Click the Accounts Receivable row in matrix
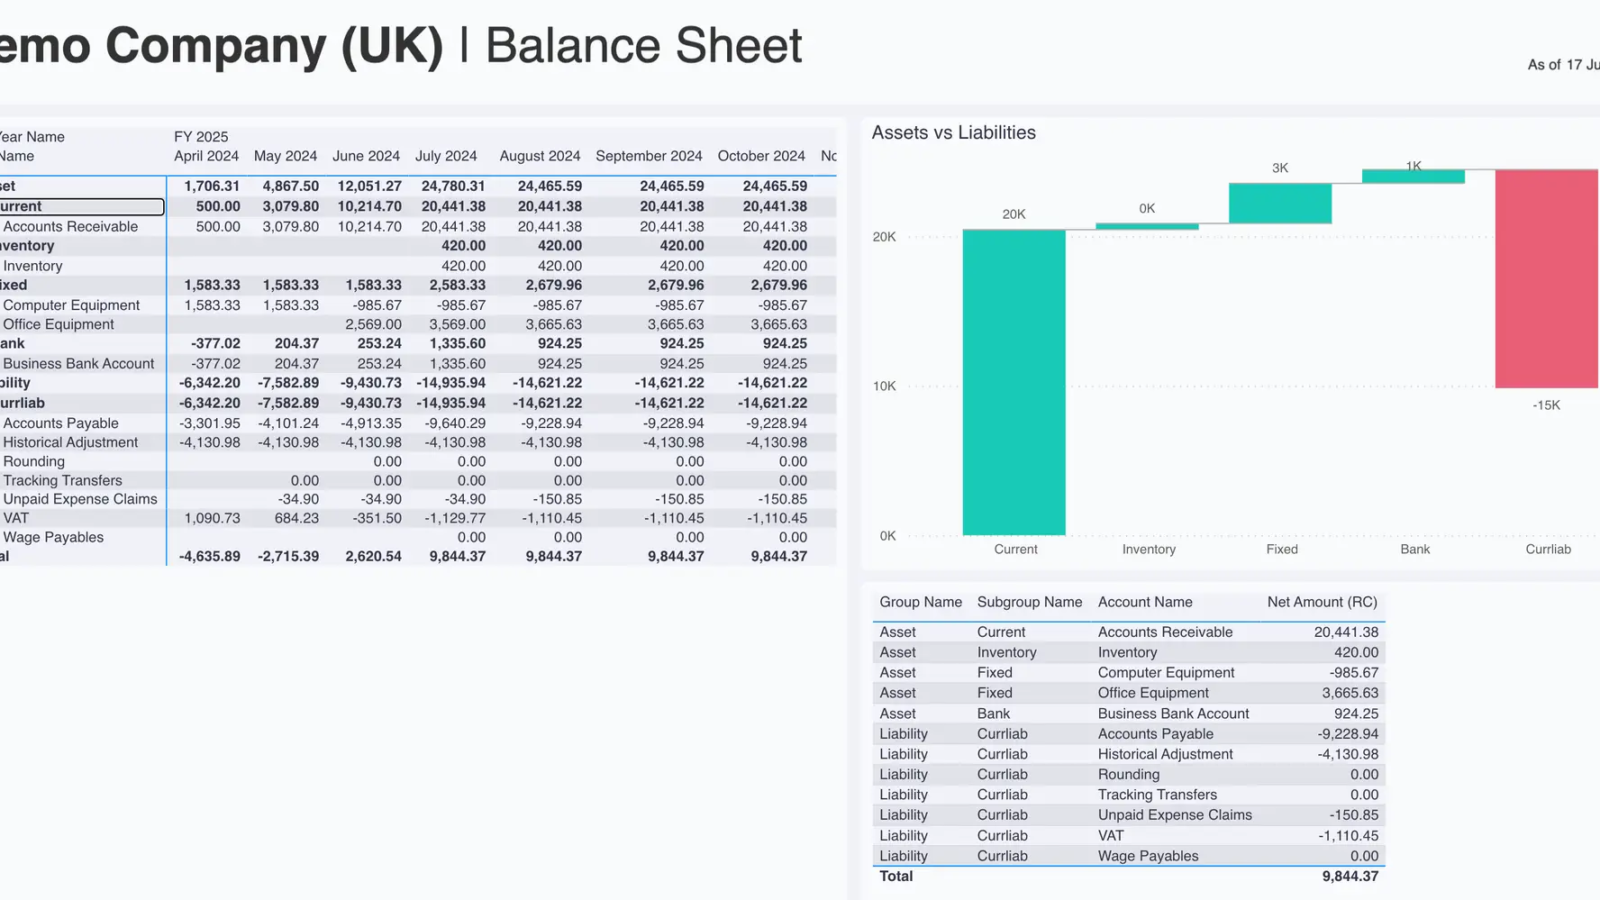This screenshot has width=1600, height=900. pyautogui.click(x=70, y=227)
